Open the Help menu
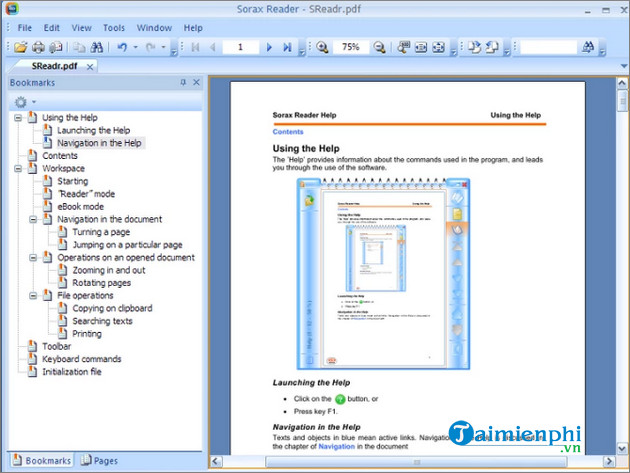This screenshot has height=473, width=630. pyautogui.click(x=193, y=28)
